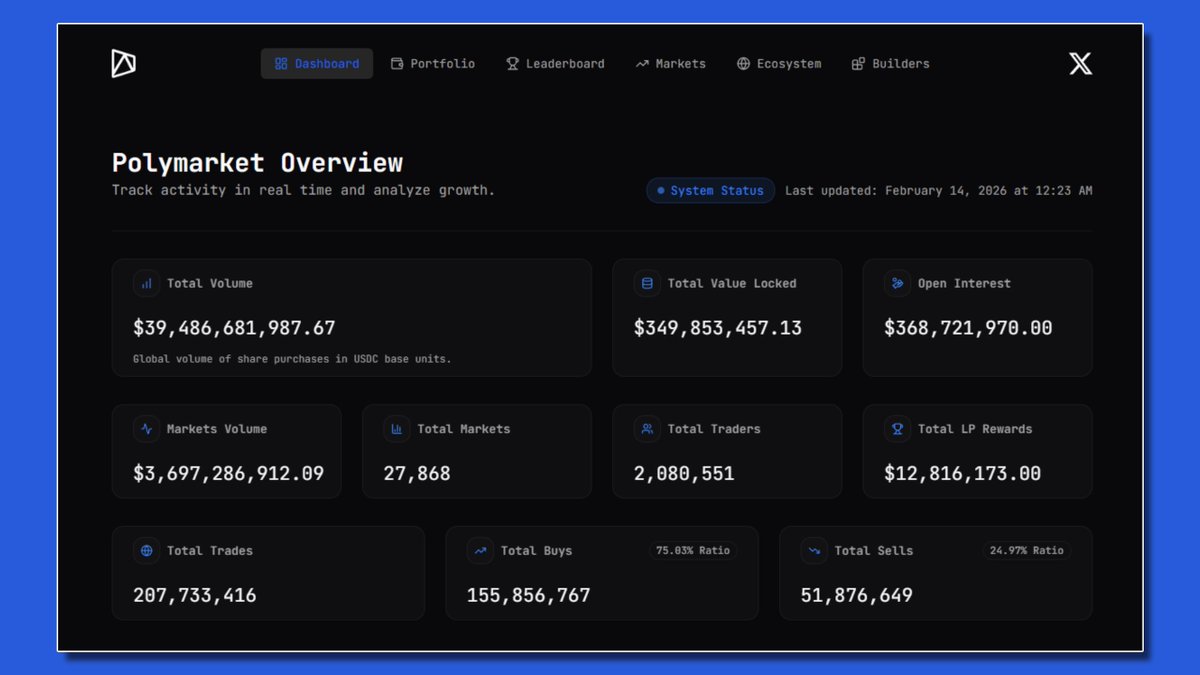Viewport: 1200px width, 675px height.
Task: Click the 155,856,767 total buys value
Action: pos(529,596)
